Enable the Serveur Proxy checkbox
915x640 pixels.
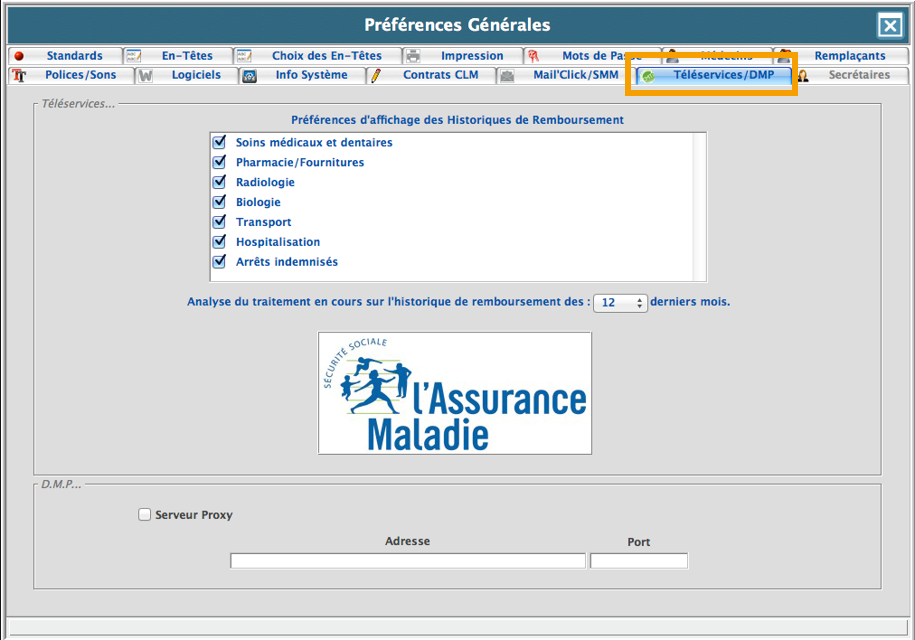144,514
